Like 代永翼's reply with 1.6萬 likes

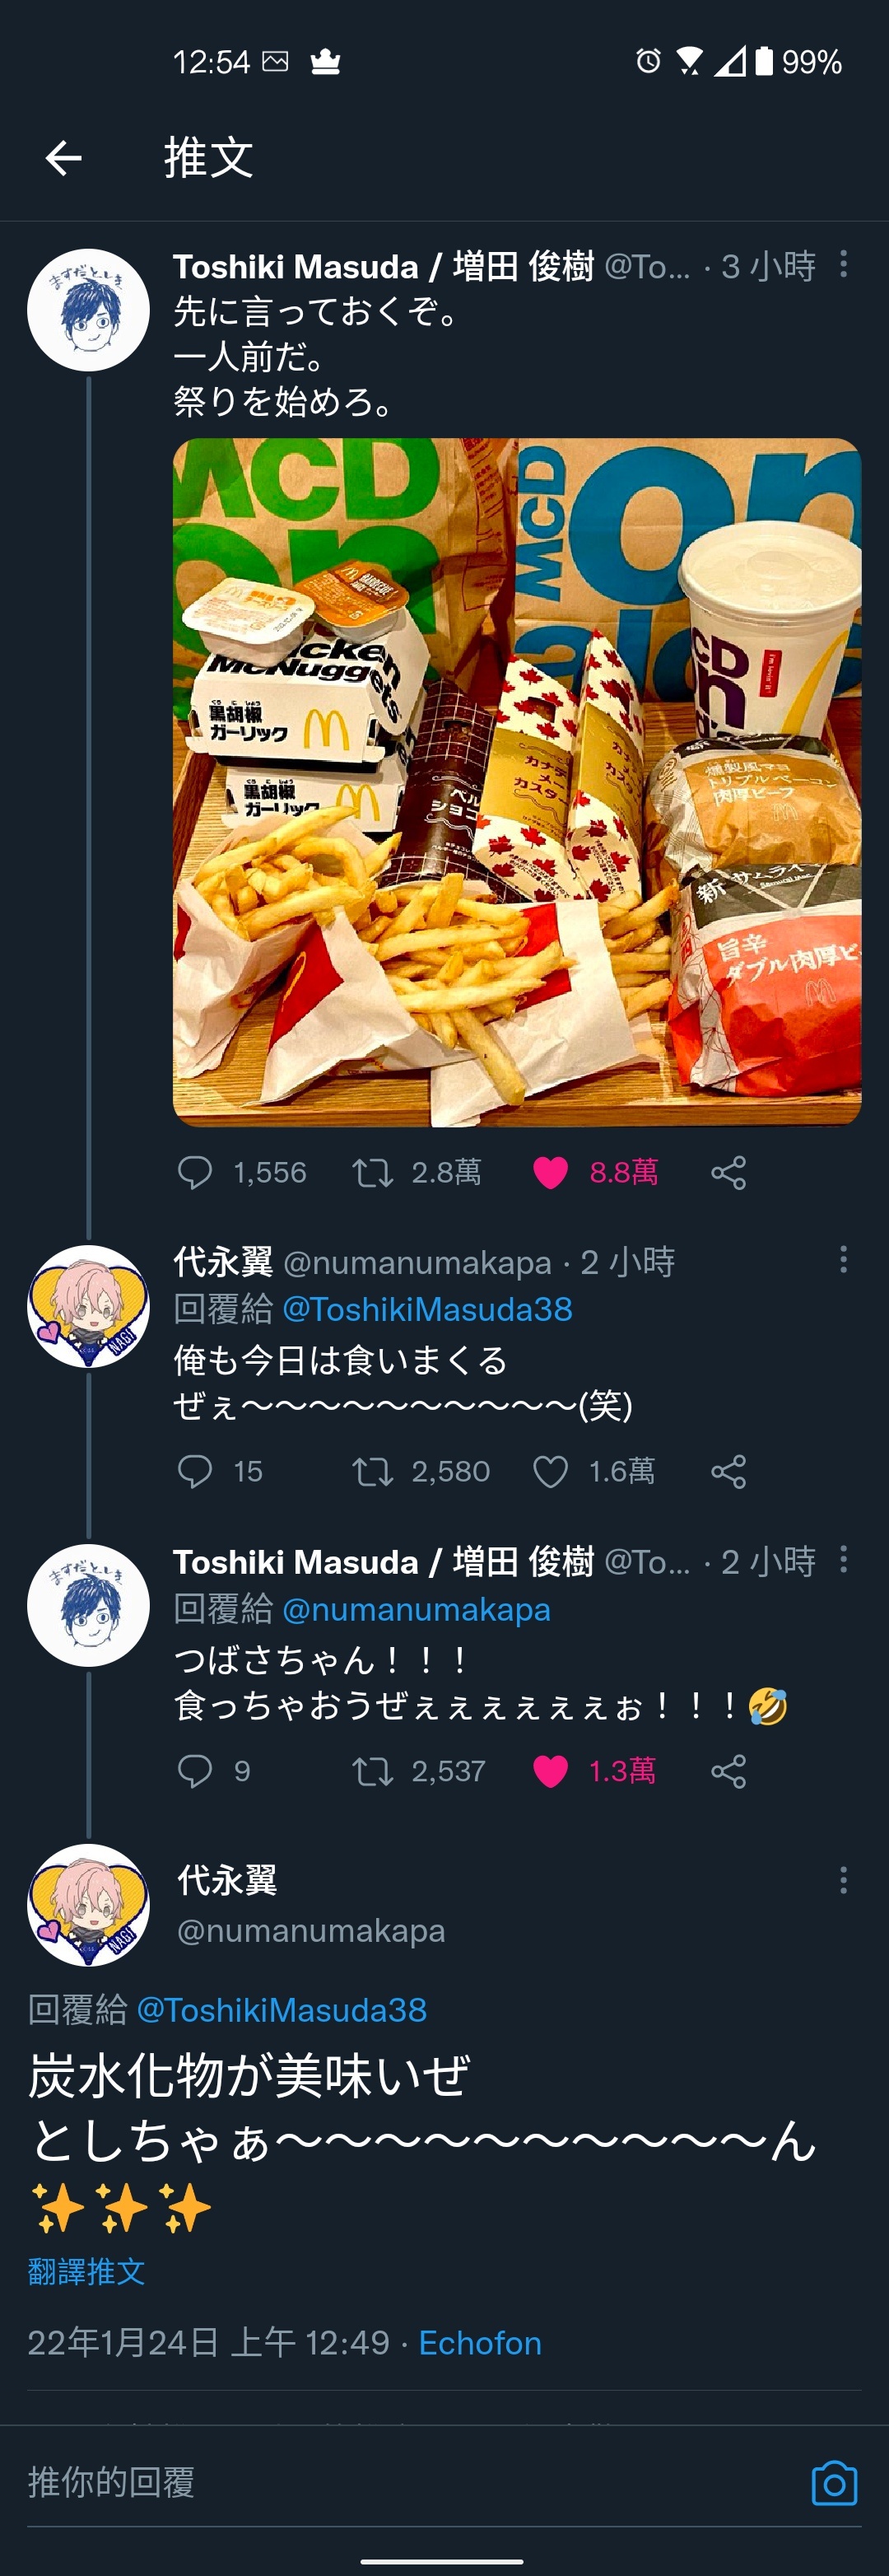click(550, 1471)
